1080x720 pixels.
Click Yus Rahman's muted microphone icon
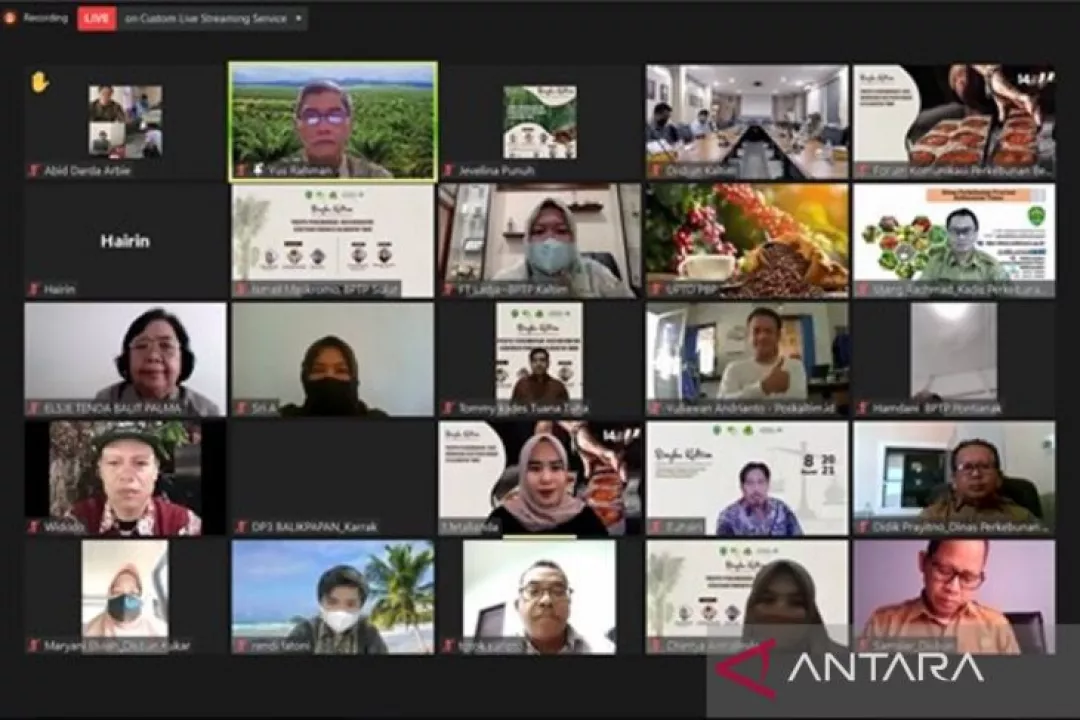pos(241,170)
